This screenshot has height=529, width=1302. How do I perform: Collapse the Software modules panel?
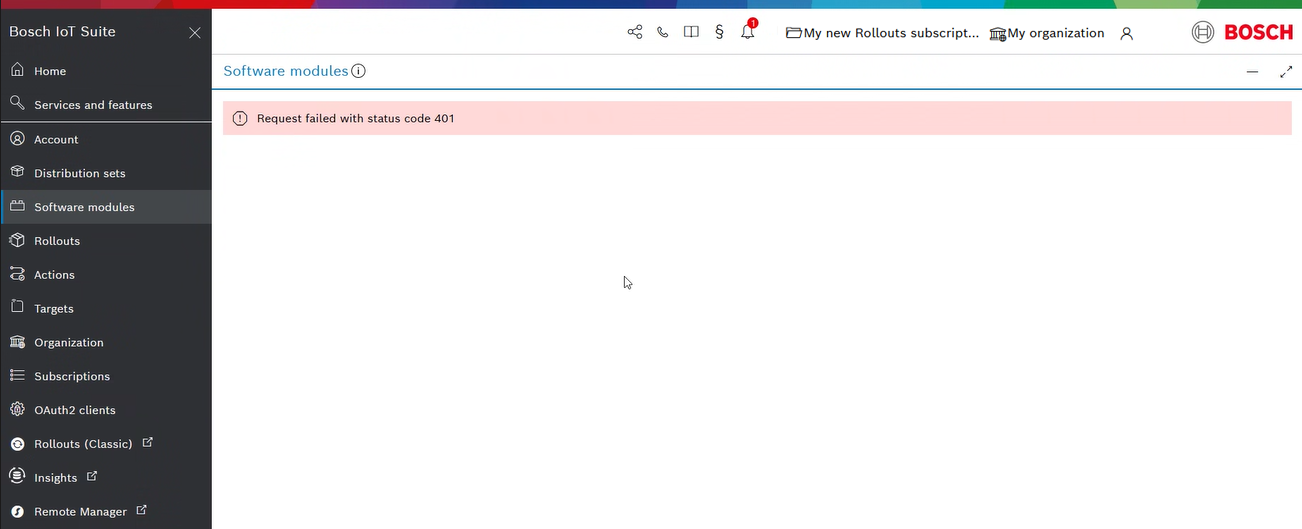pos(1252,72)
